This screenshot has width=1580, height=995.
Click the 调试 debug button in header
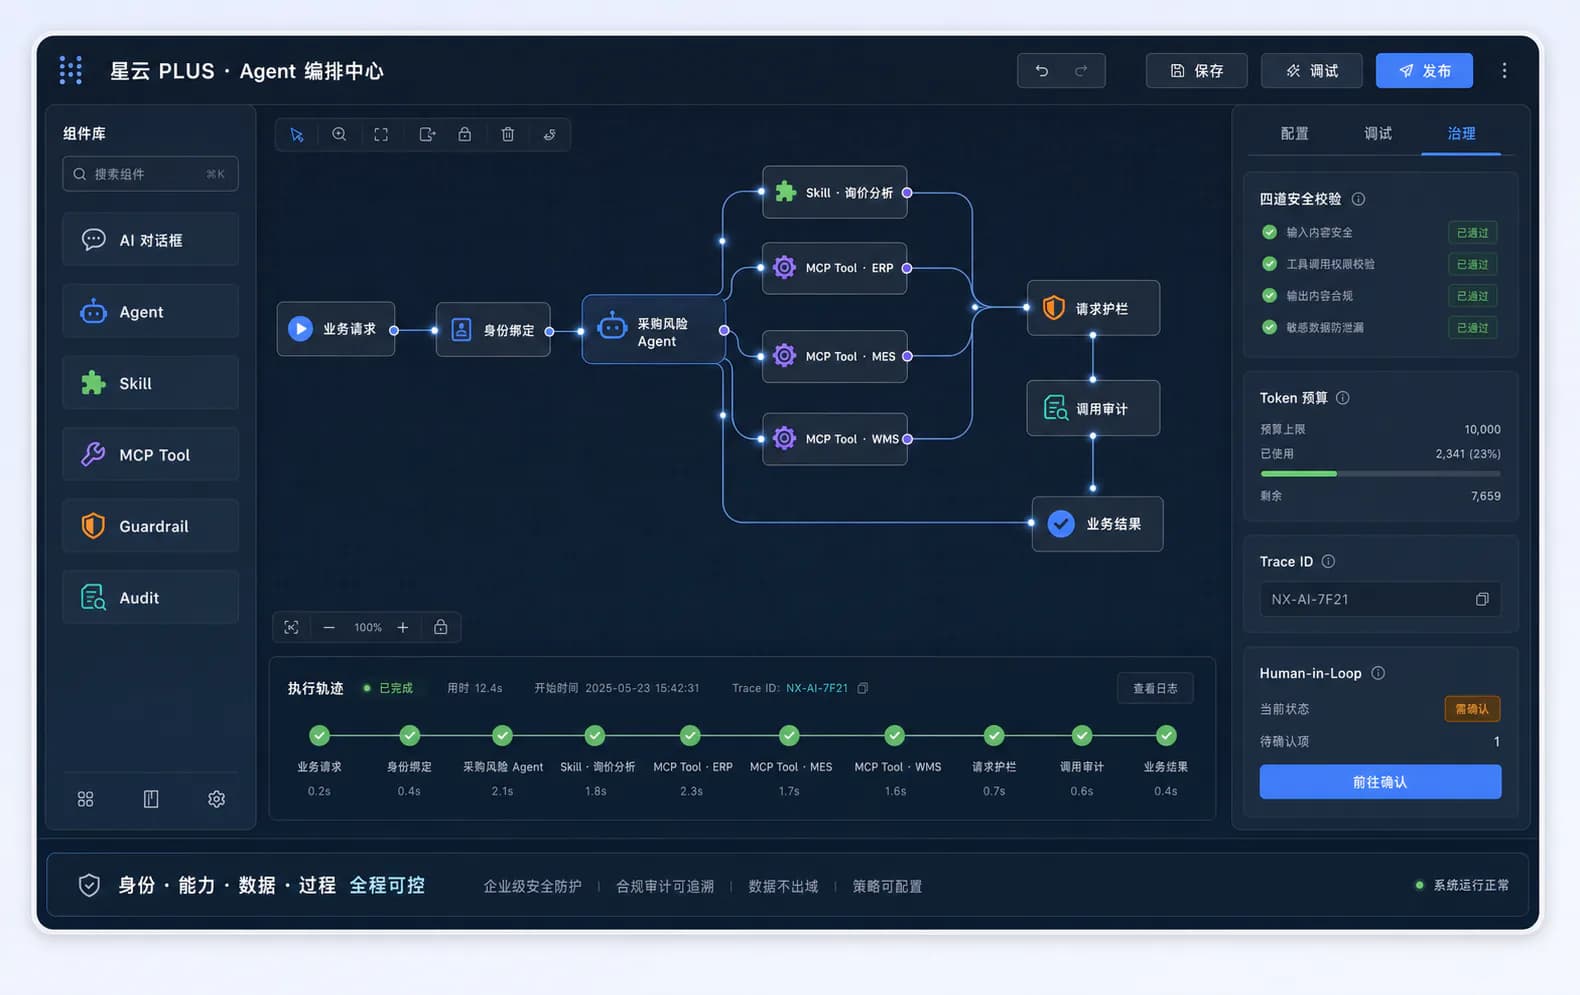click(x=1311, y=71)
